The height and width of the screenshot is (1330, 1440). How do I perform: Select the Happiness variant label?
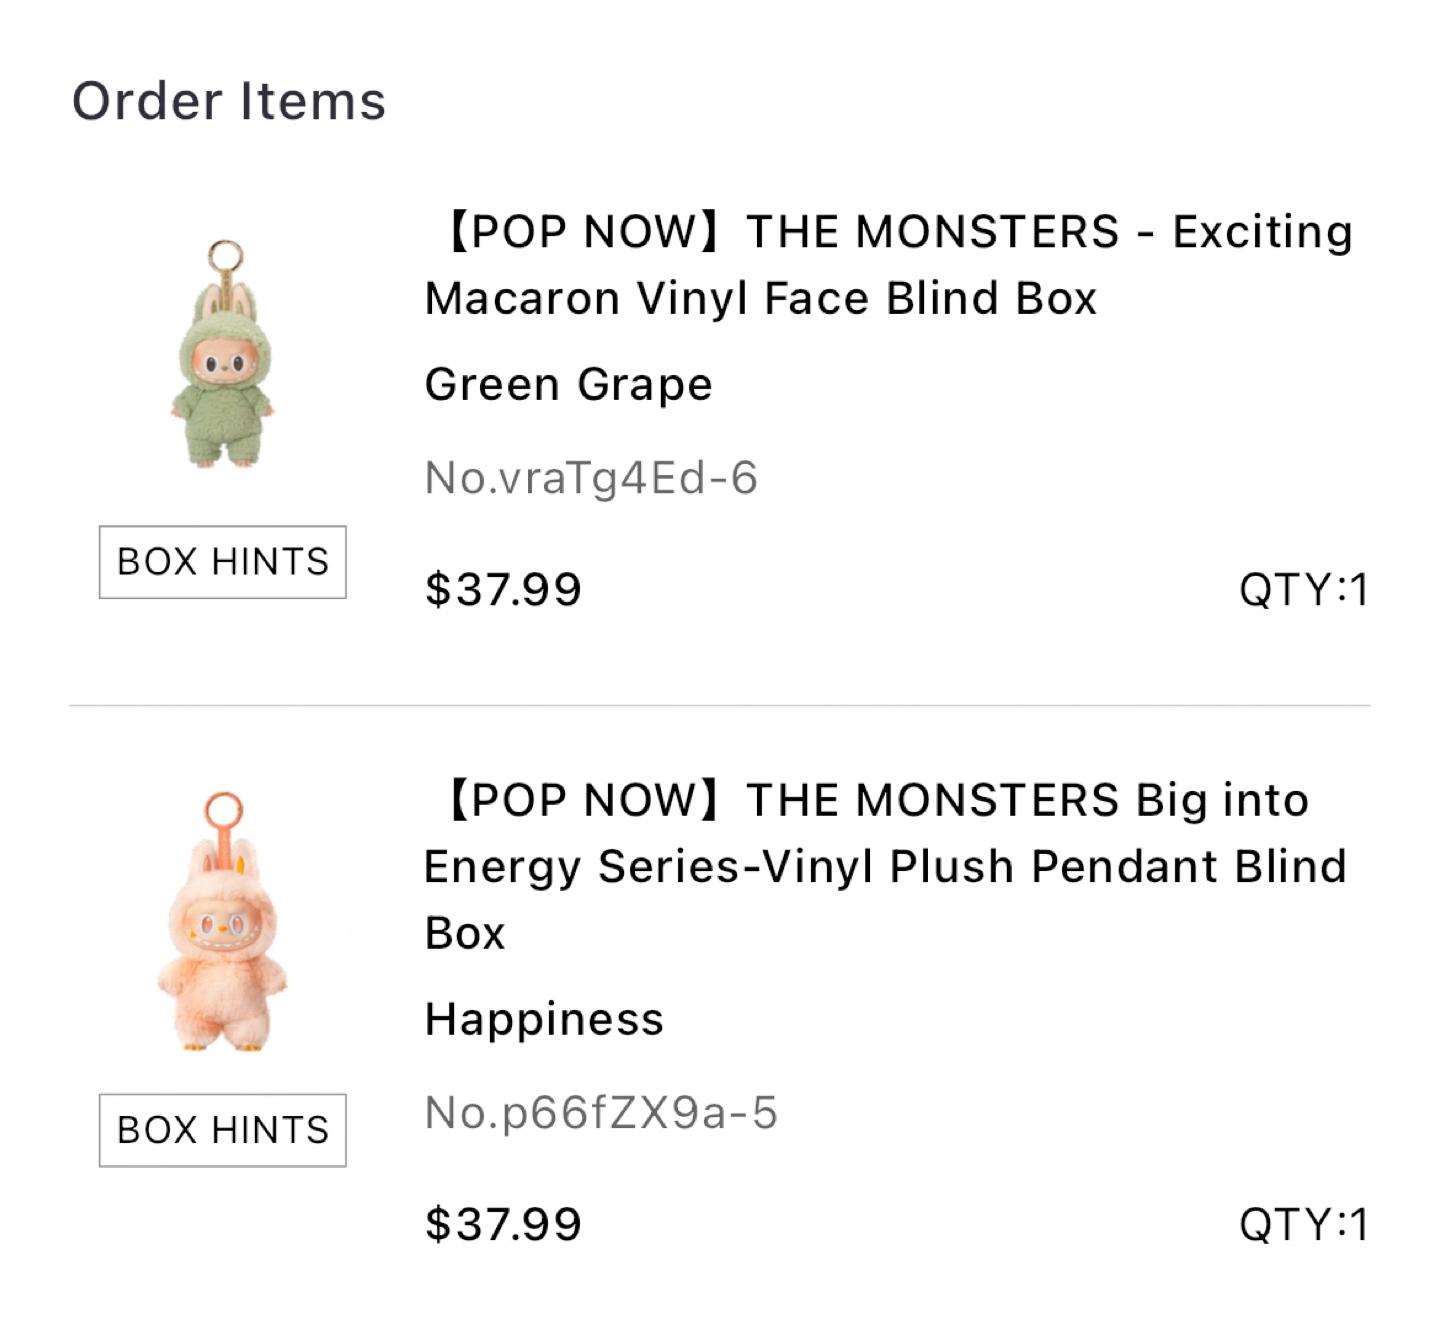(x=544, y=1020)
